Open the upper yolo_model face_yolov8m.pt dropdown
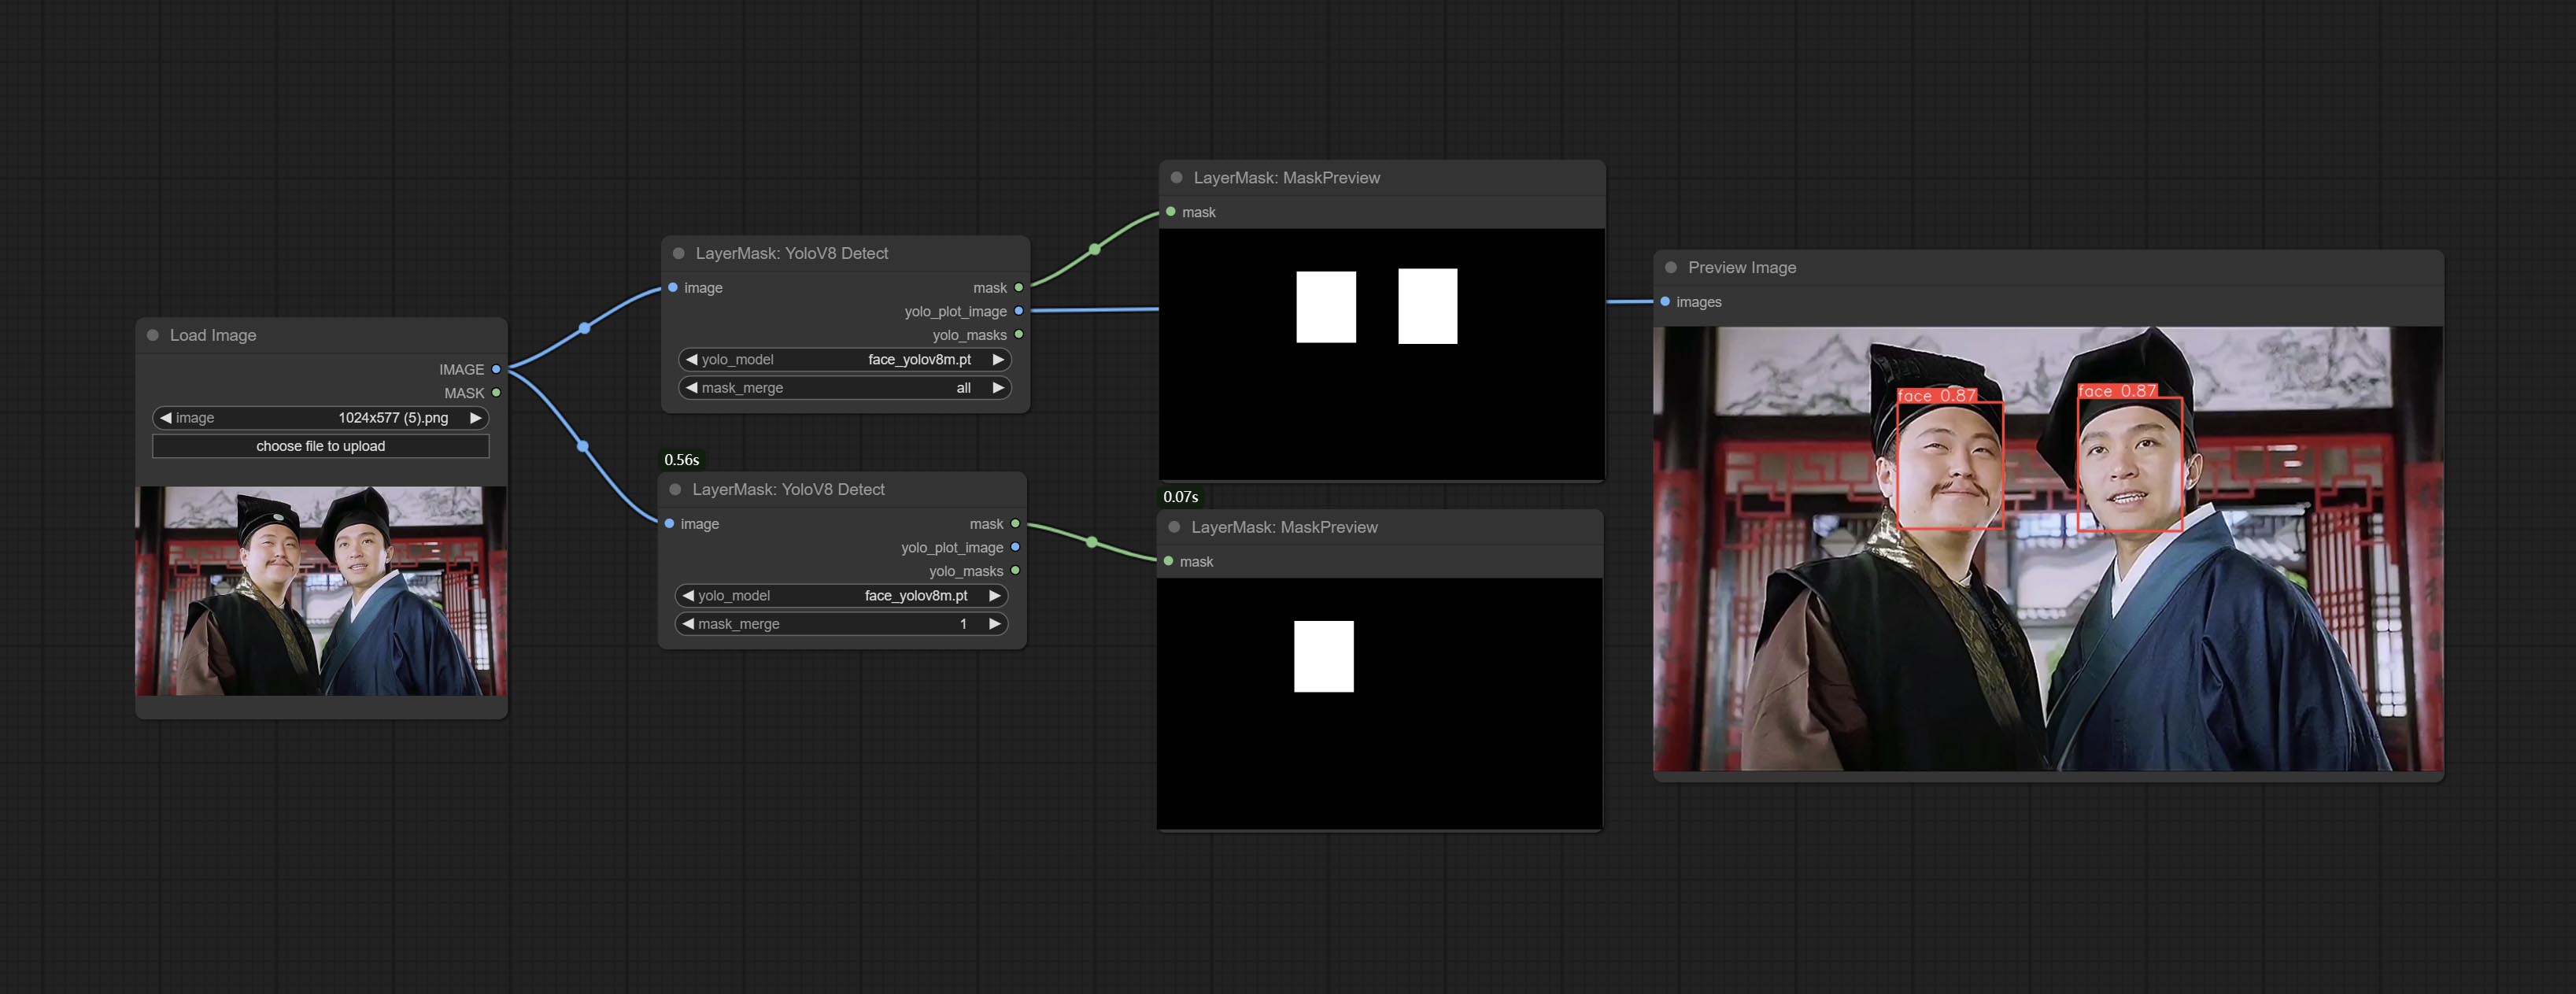 coord(845,359)
